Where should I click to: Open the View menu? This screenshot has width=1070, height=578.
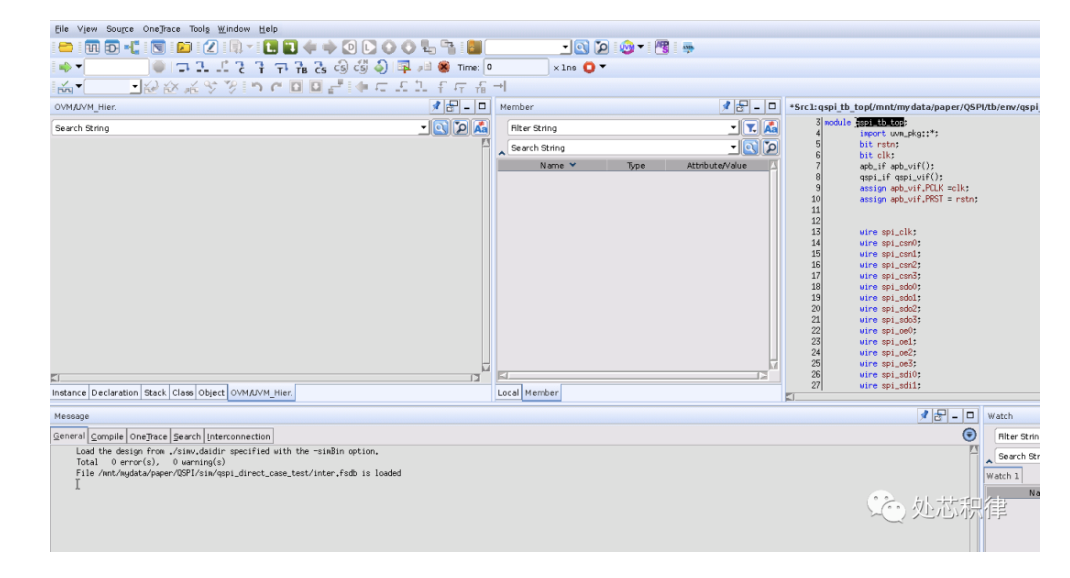(87, 29)
